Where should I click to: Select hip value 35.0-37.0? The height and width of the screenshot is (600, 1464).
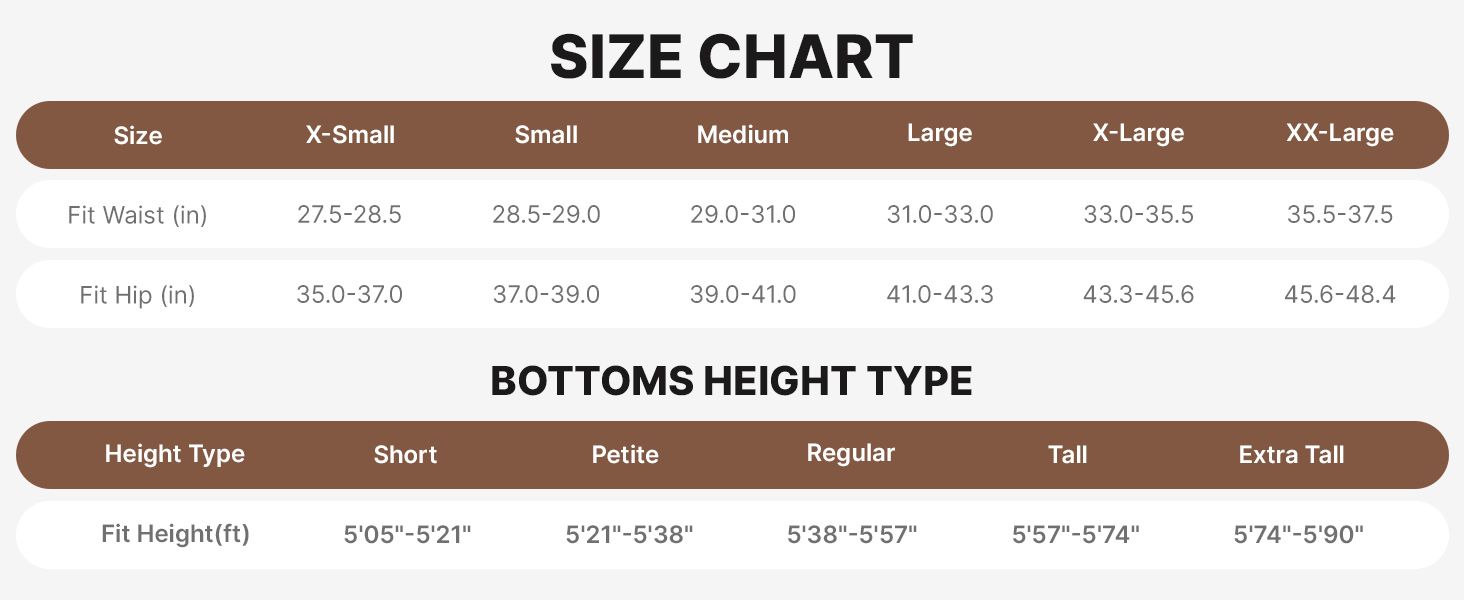pyautogui.click(x=350, y=295)
